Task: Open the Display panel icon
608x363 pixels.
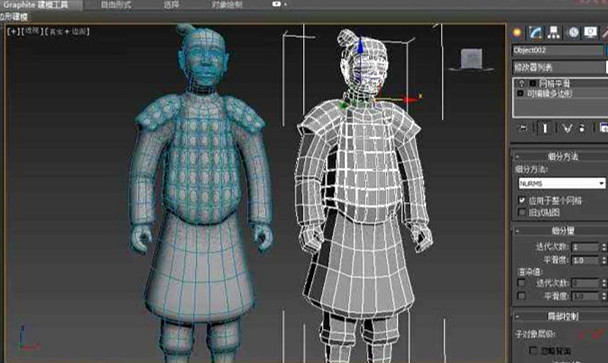Action: coord(590,33)
